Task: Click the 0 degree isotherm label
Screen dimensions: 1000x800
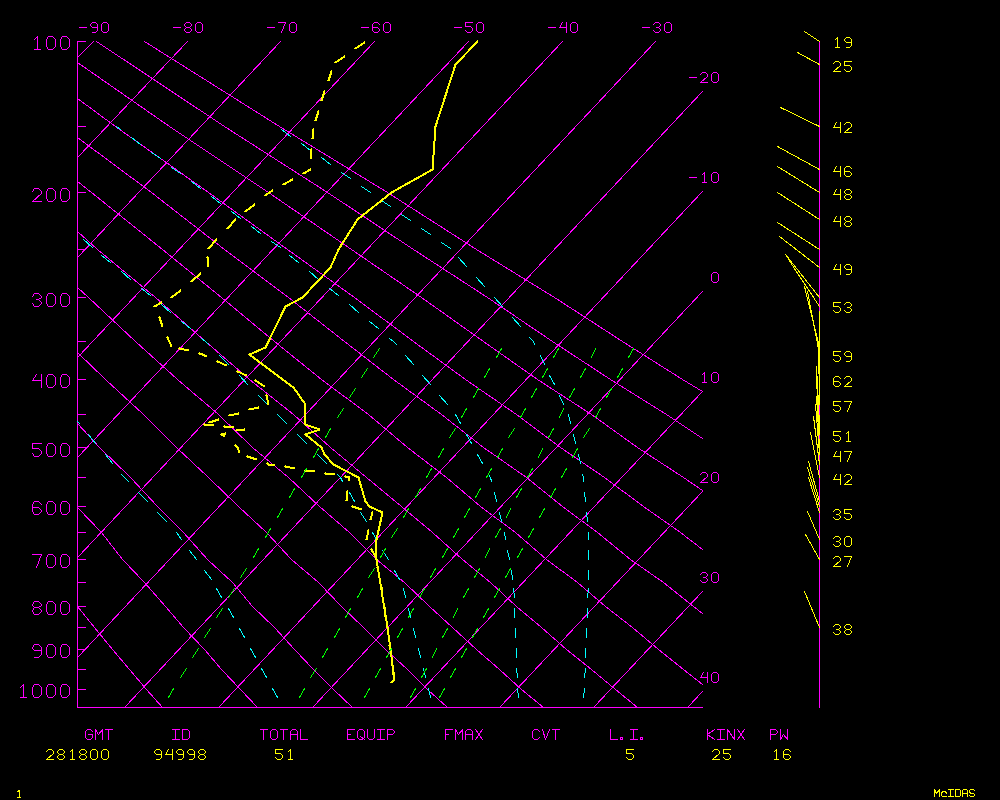Action: (x=714, y=278)
